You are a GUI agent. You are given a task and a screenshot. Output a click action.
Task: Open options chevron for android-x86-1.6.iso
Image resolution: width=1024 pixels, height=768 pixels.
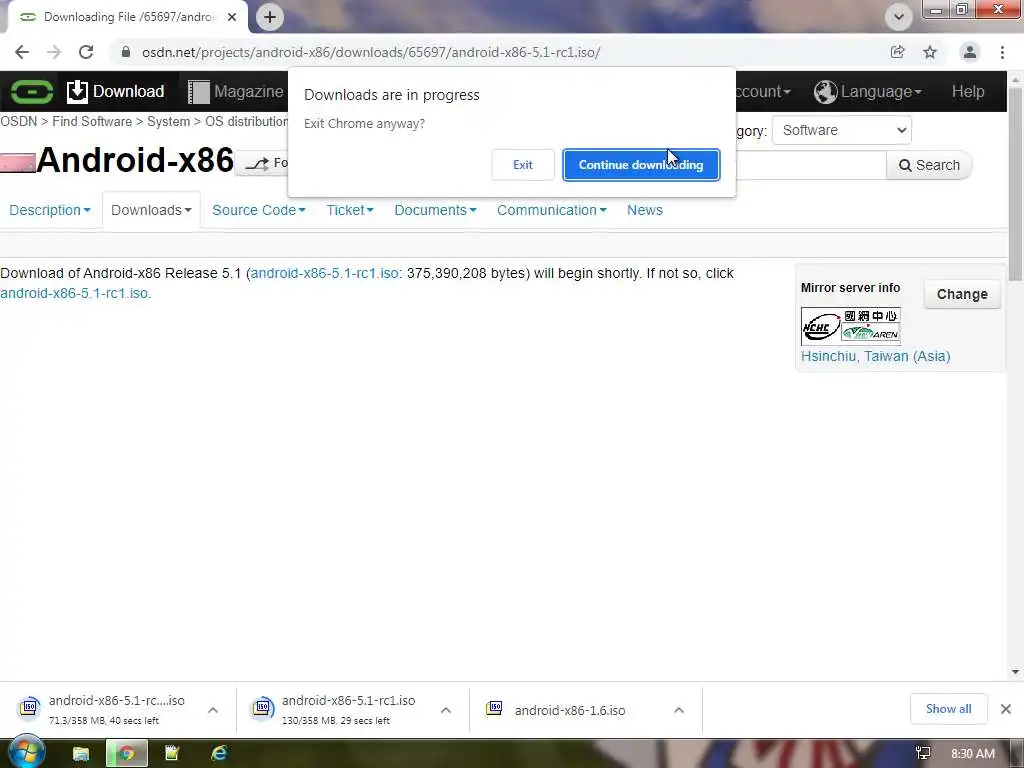[679, 710]
